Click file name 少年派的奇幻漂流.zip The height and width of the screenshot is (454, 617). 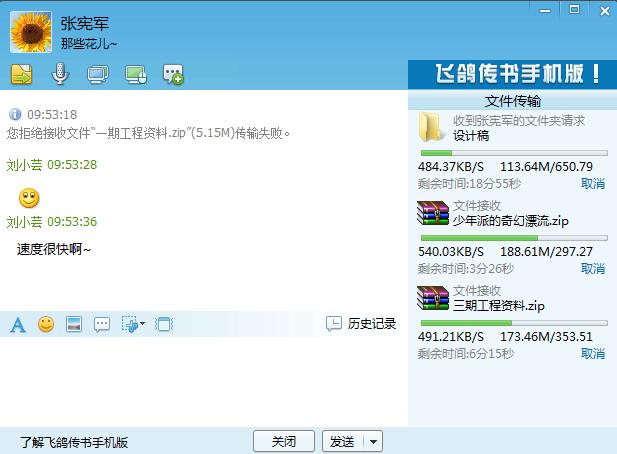click(510, 221)
